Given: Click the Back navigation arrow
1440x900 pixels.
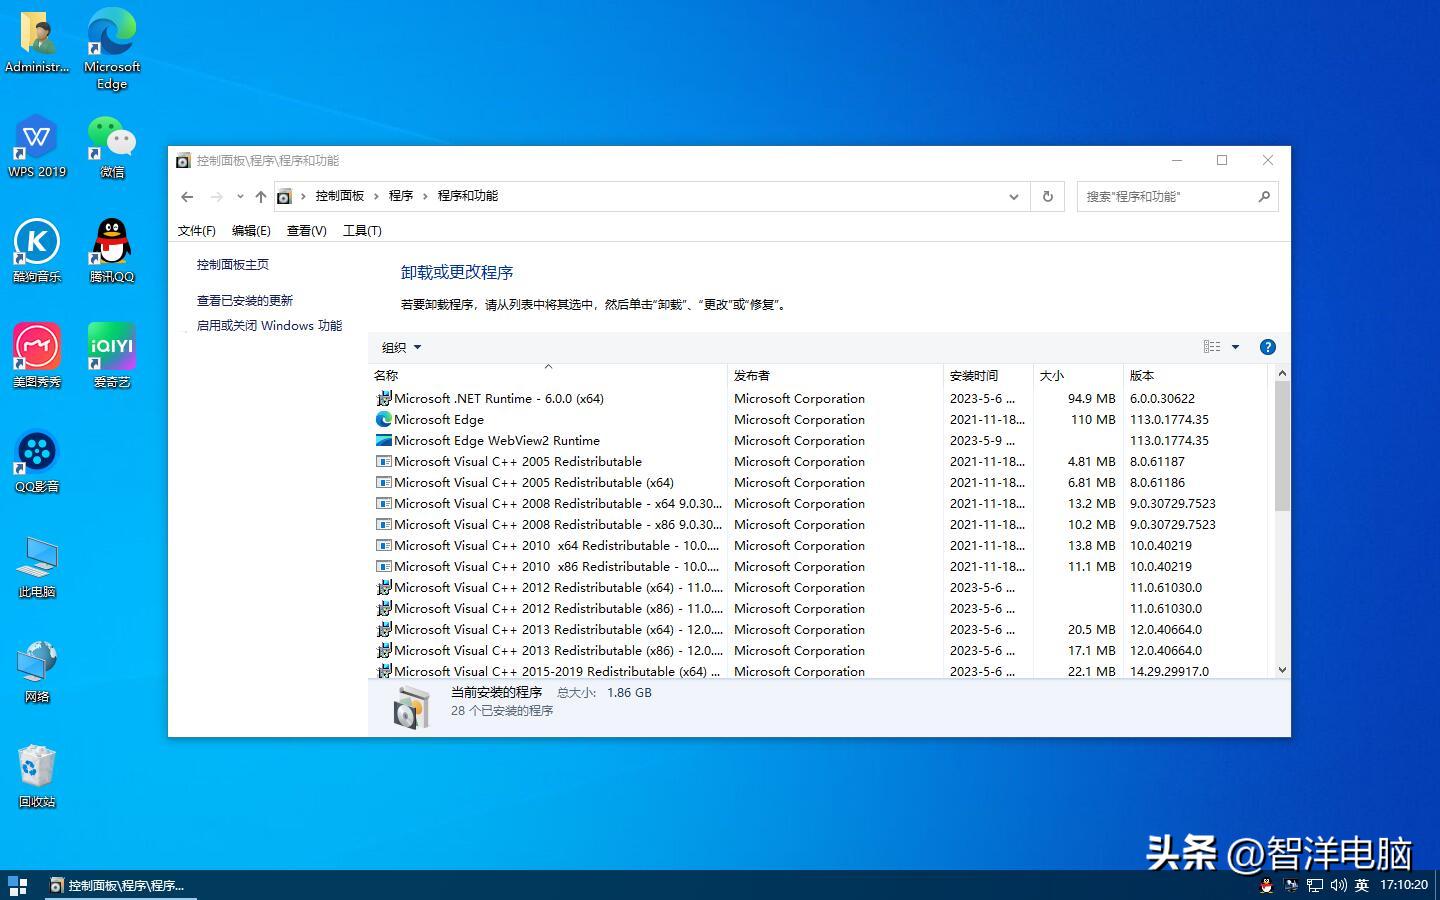Looking at the screenshot, I should 187,197.
